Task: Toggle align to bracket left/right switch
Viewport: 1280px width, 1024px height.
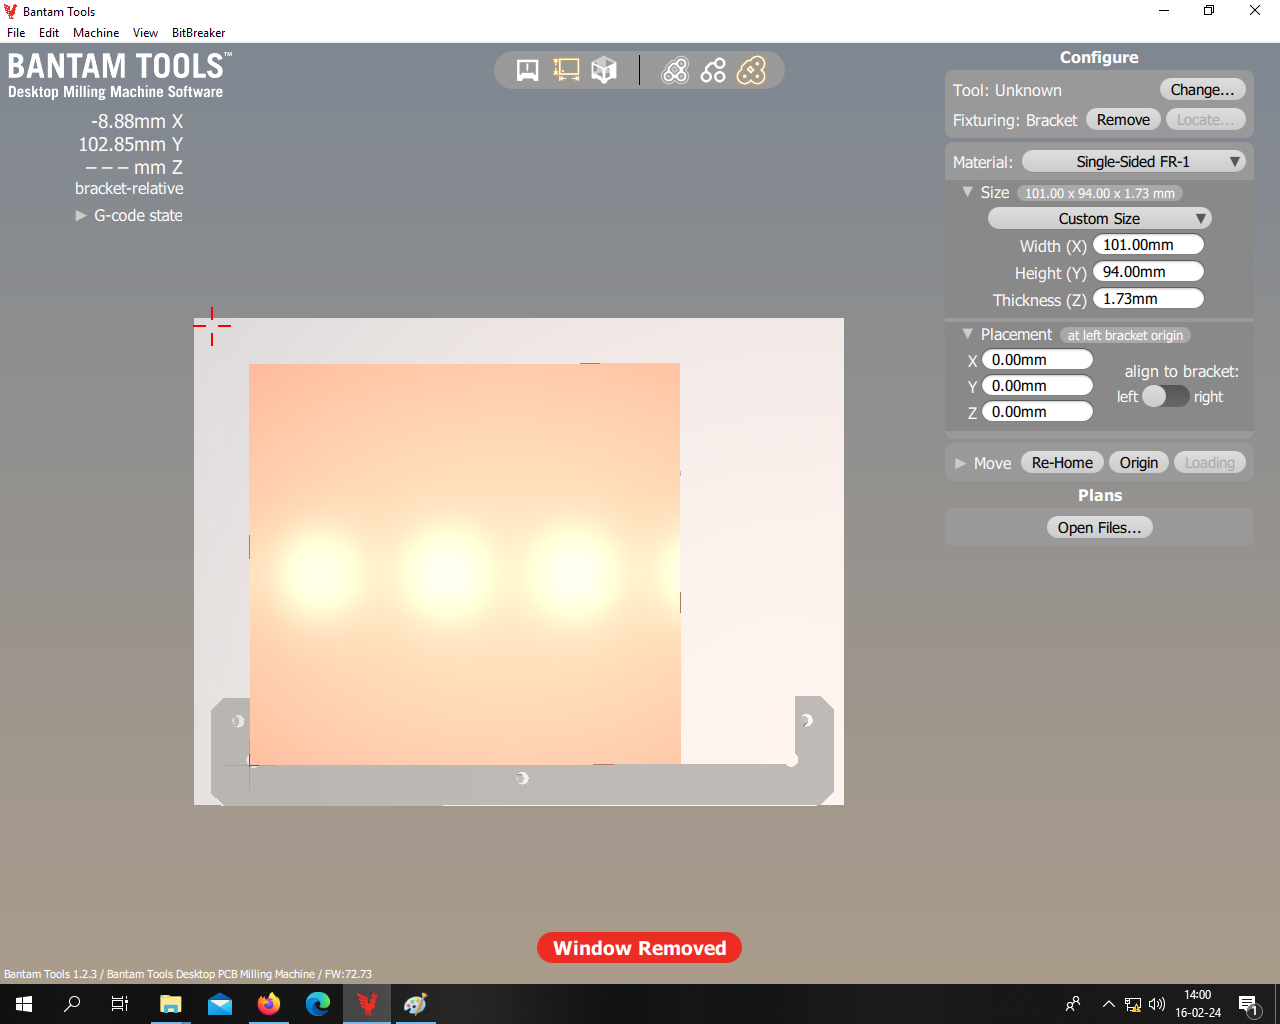Action: [1165, 396]
